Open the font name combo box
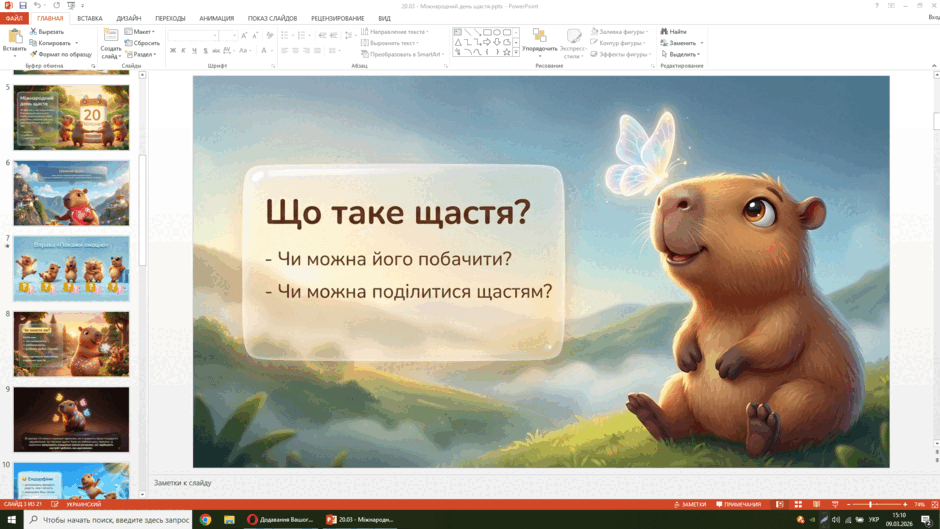This screenshot has width=940, height=529. (x=192, y=36)
